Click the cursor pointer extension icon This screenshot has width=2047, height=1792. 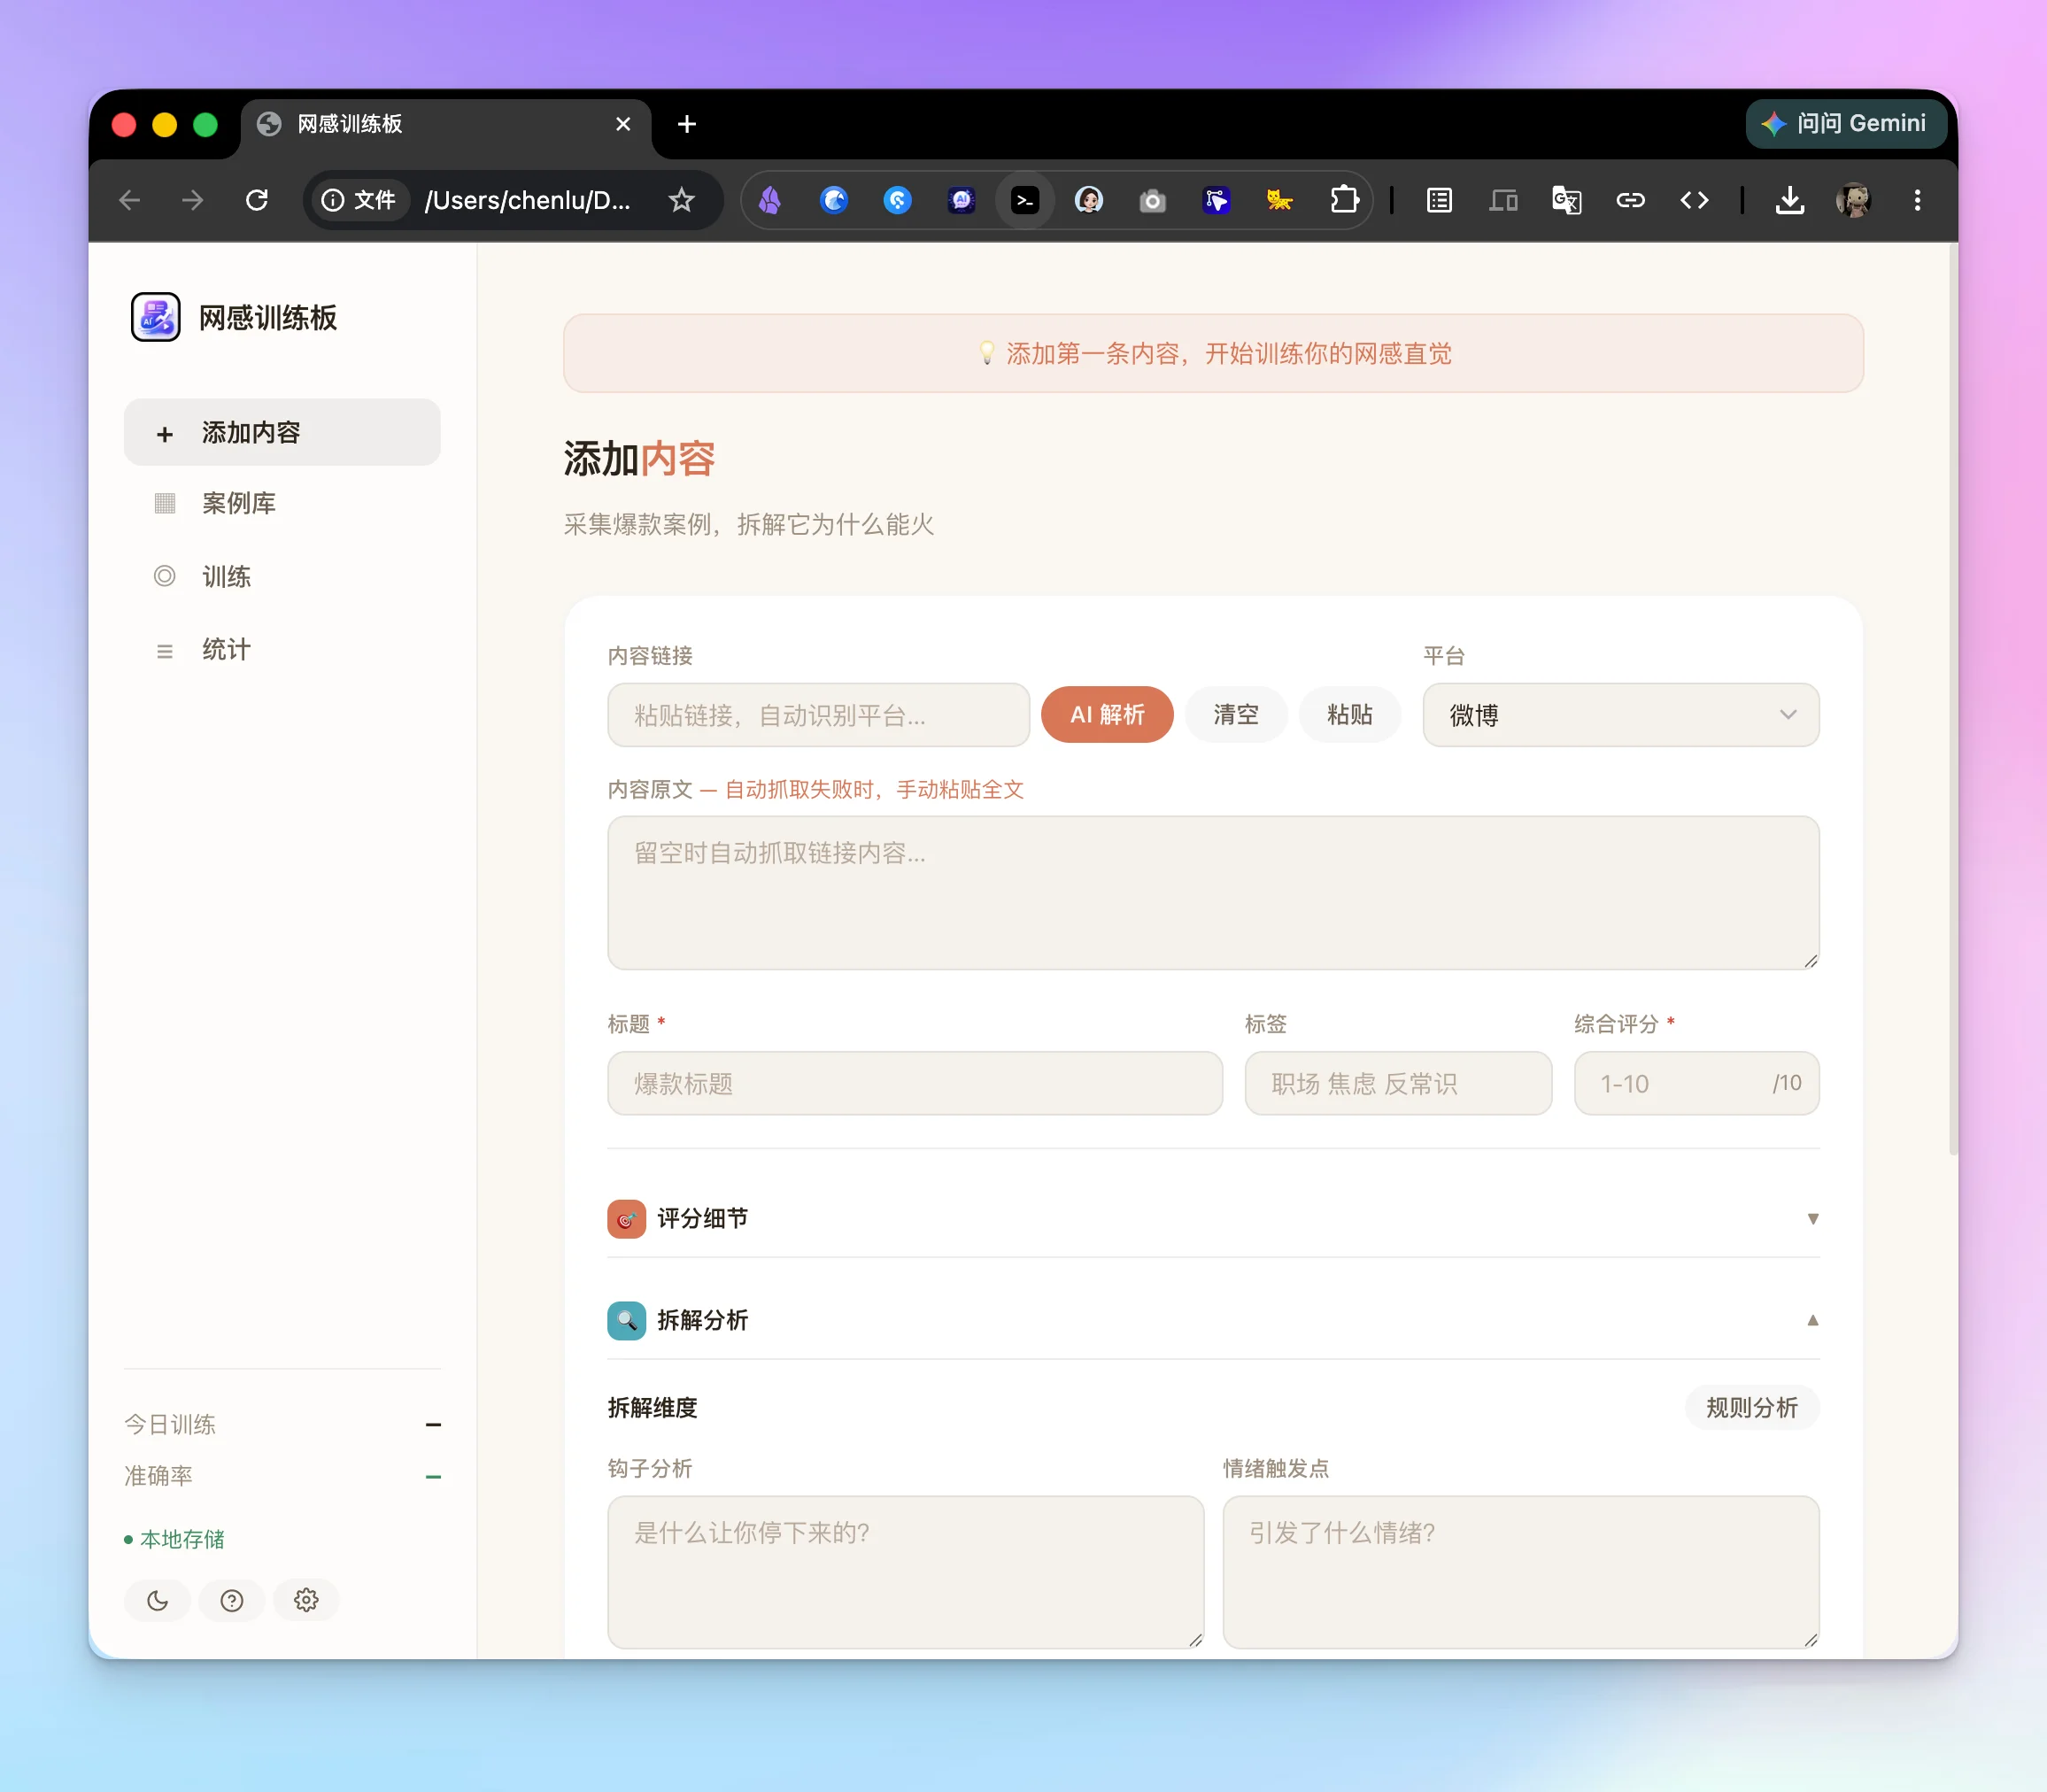coord(1216,200)
